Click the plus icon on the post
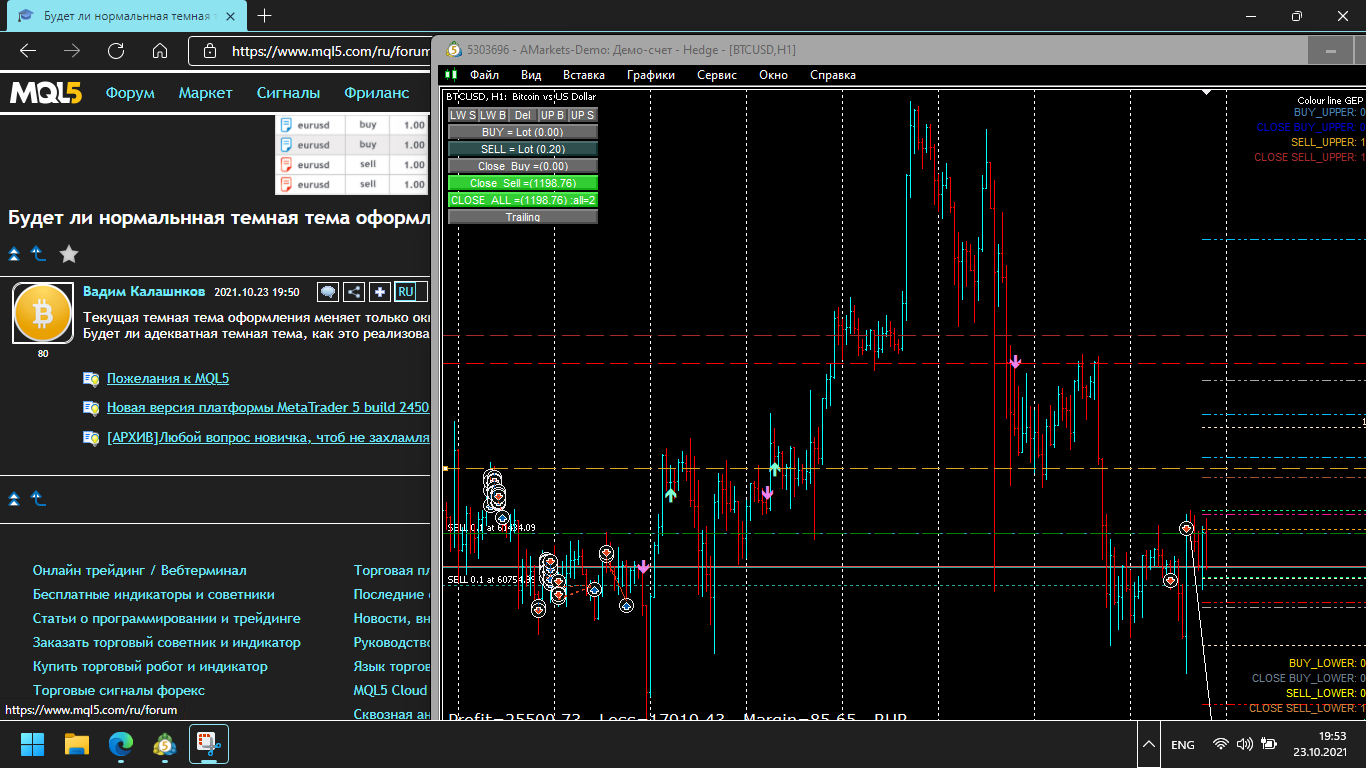The image size is (1366, 768). coord(380,292)
